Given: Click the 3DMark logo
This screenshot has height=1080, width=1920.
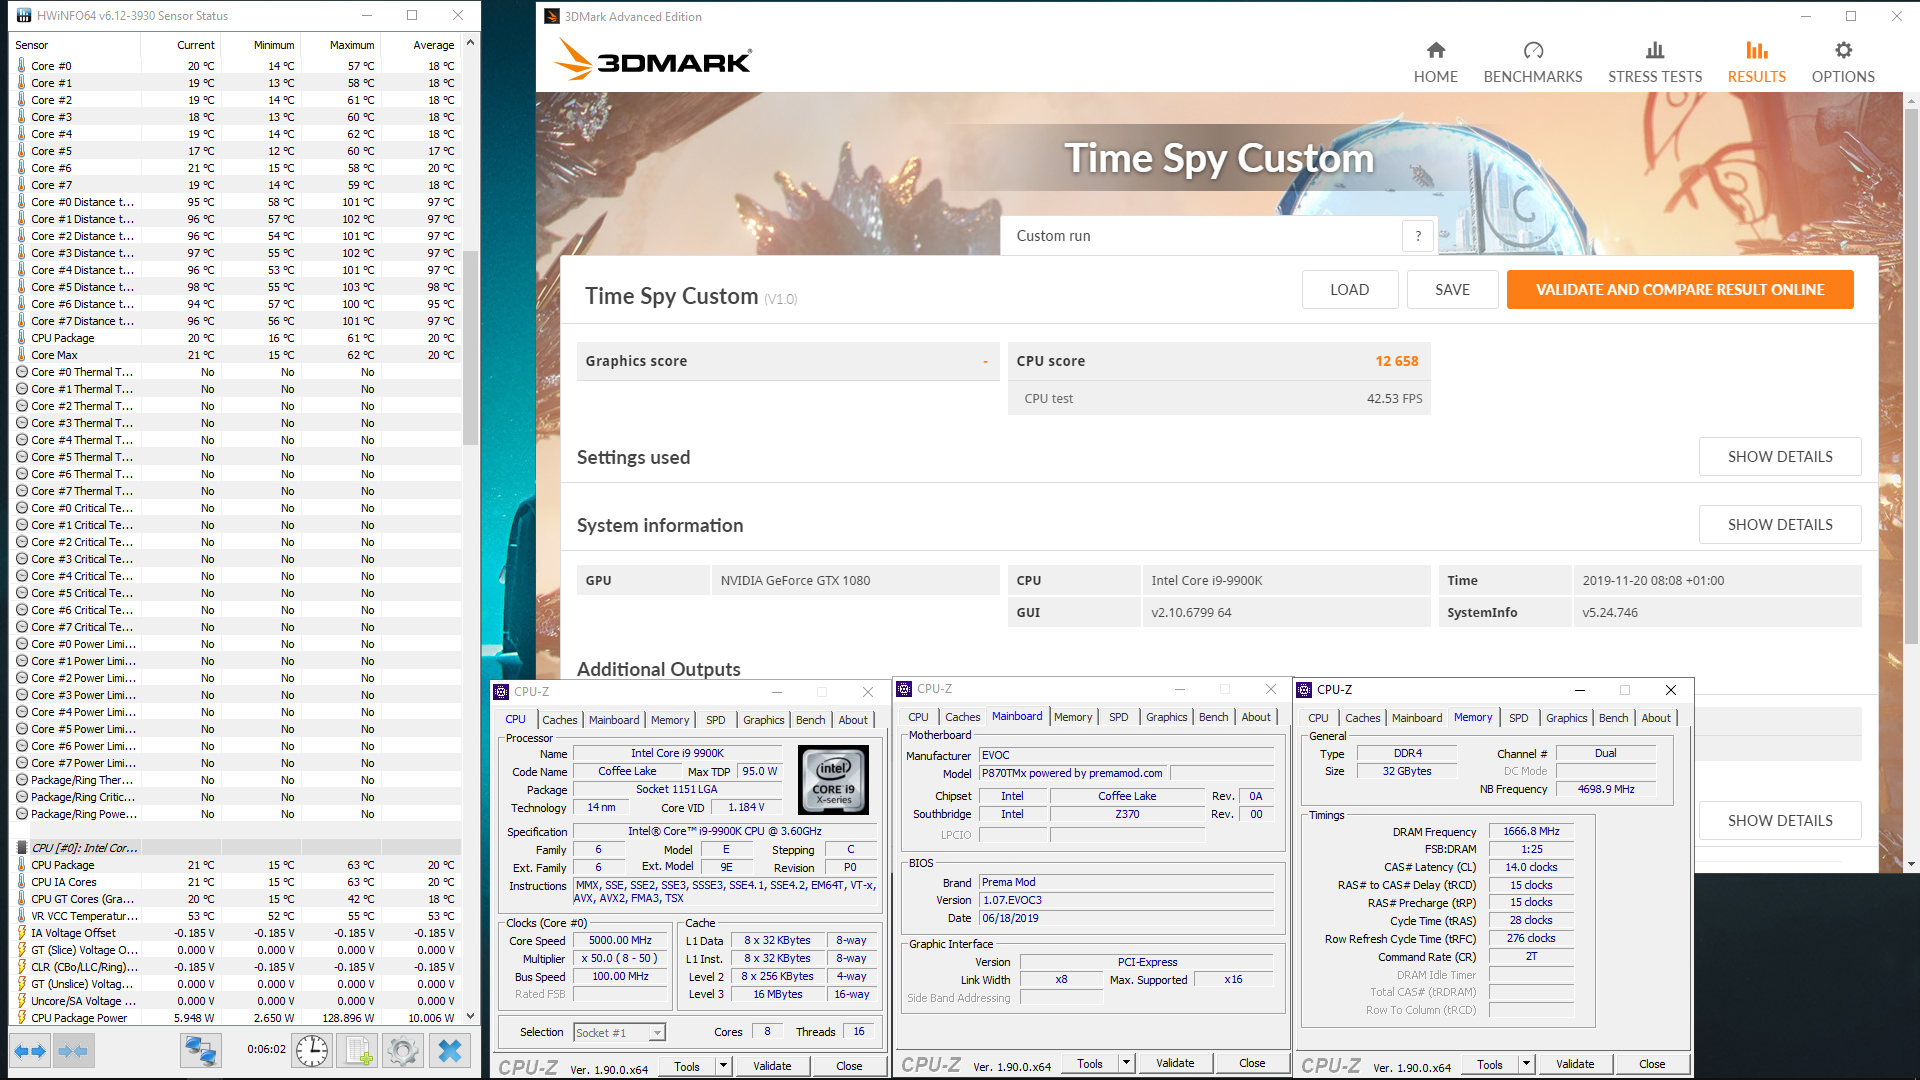Looking at the screenshot, I should [x=653, y=60].
